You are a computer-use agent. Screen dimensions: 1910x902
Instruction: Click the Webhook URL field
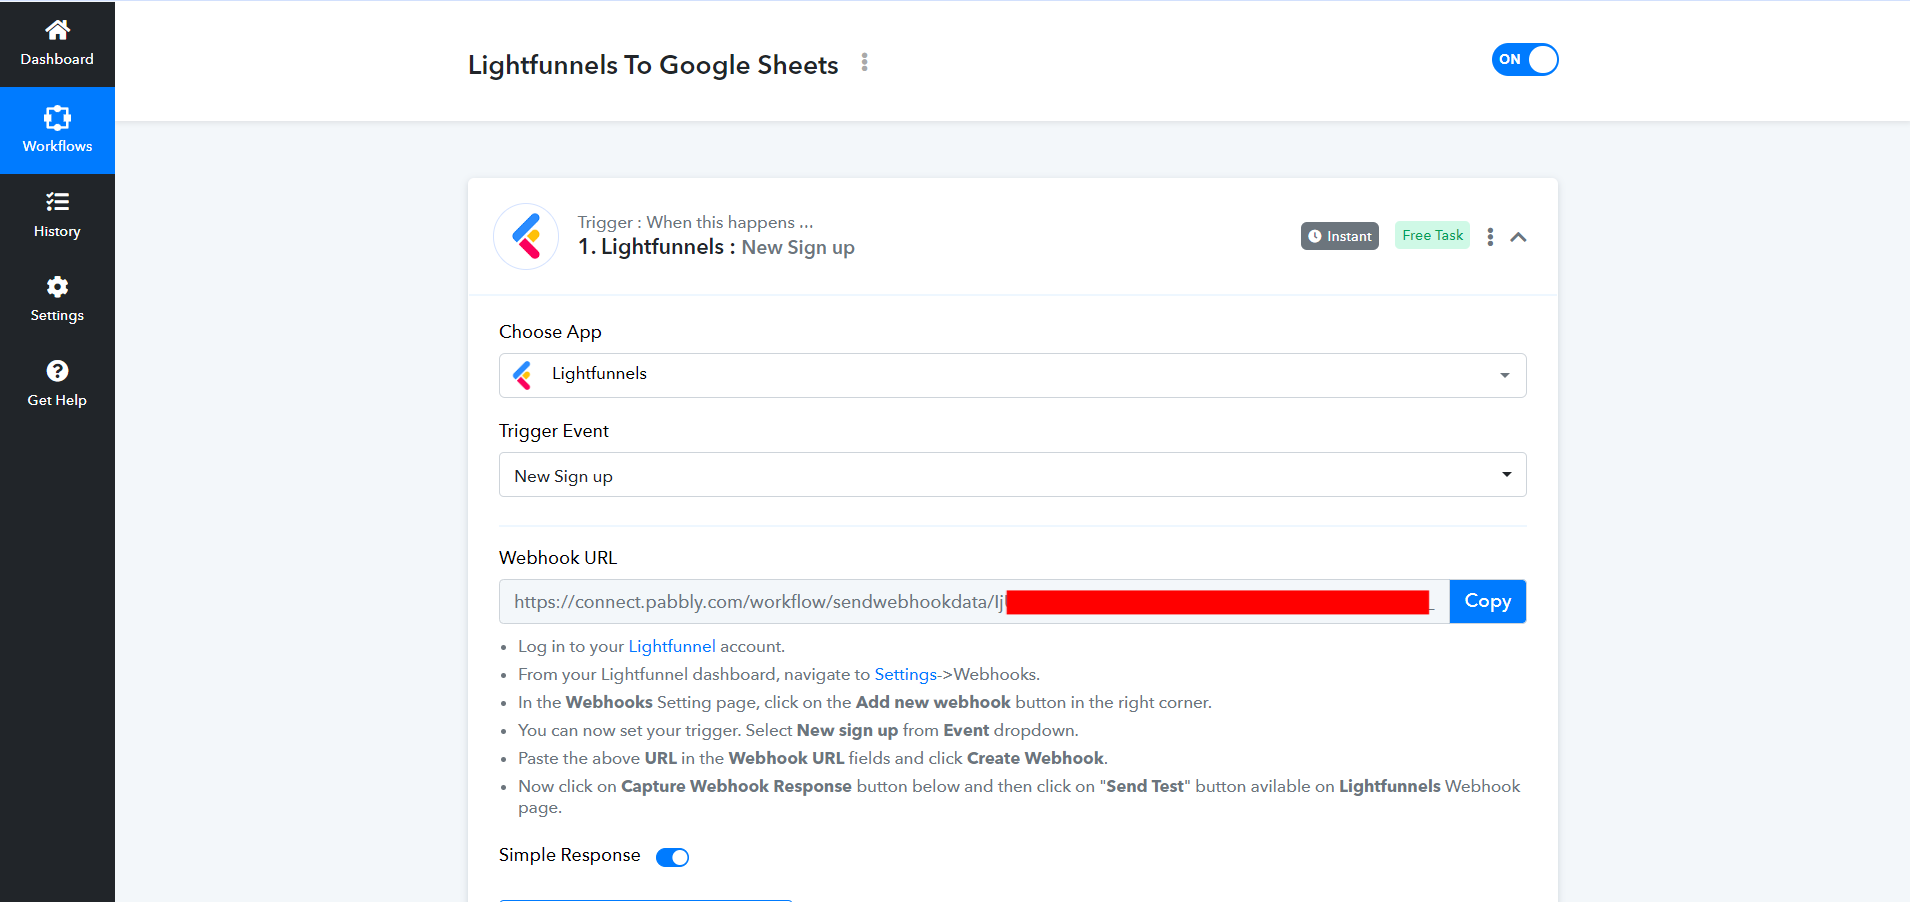974,602
